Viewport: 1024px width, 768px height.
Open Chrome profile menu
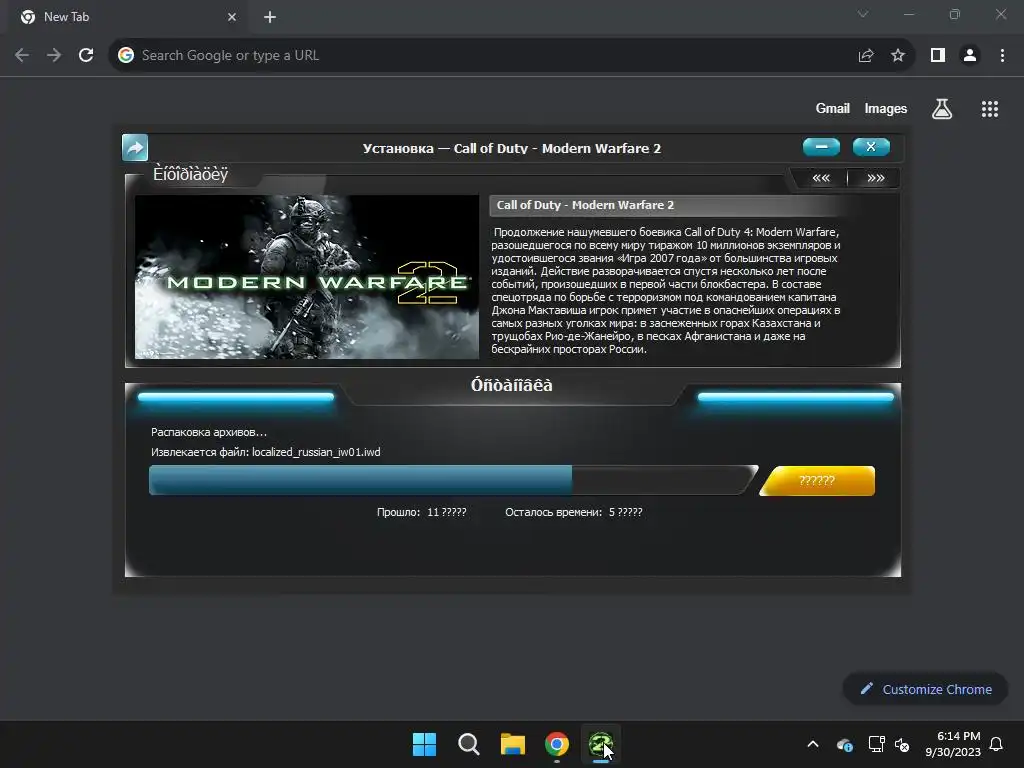pyautogui.click(x=970, y=56)
